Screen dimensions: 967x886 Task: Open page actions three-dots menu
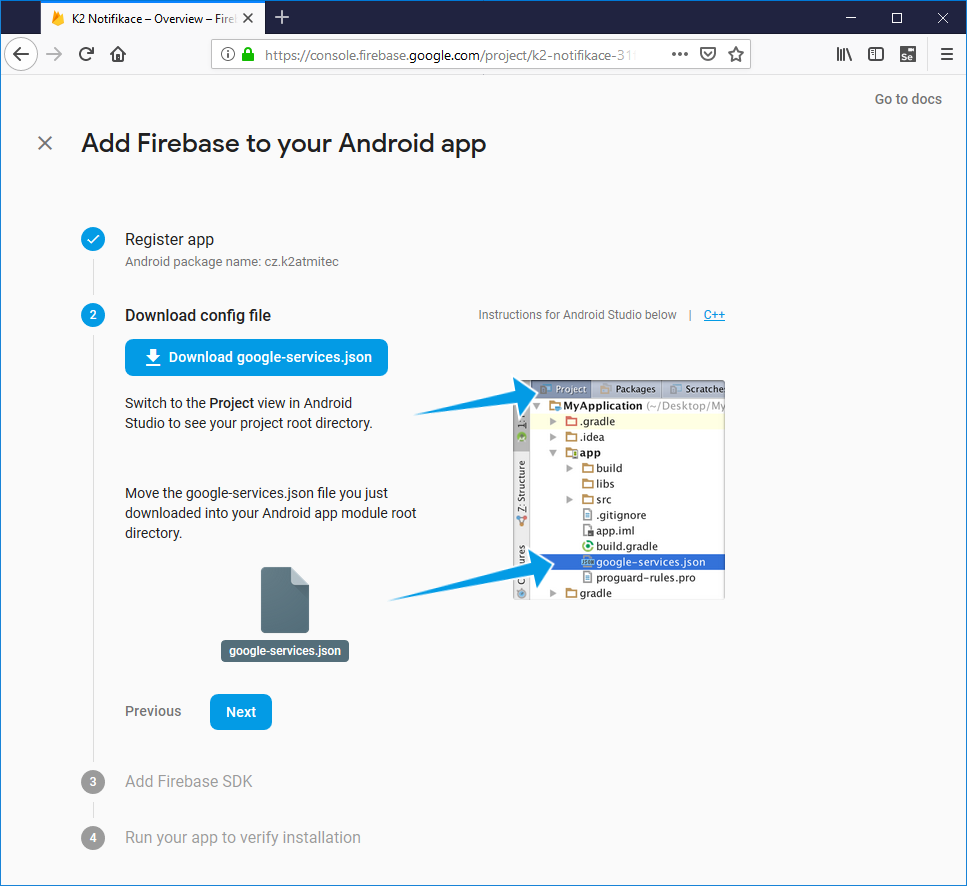[680, 54]
